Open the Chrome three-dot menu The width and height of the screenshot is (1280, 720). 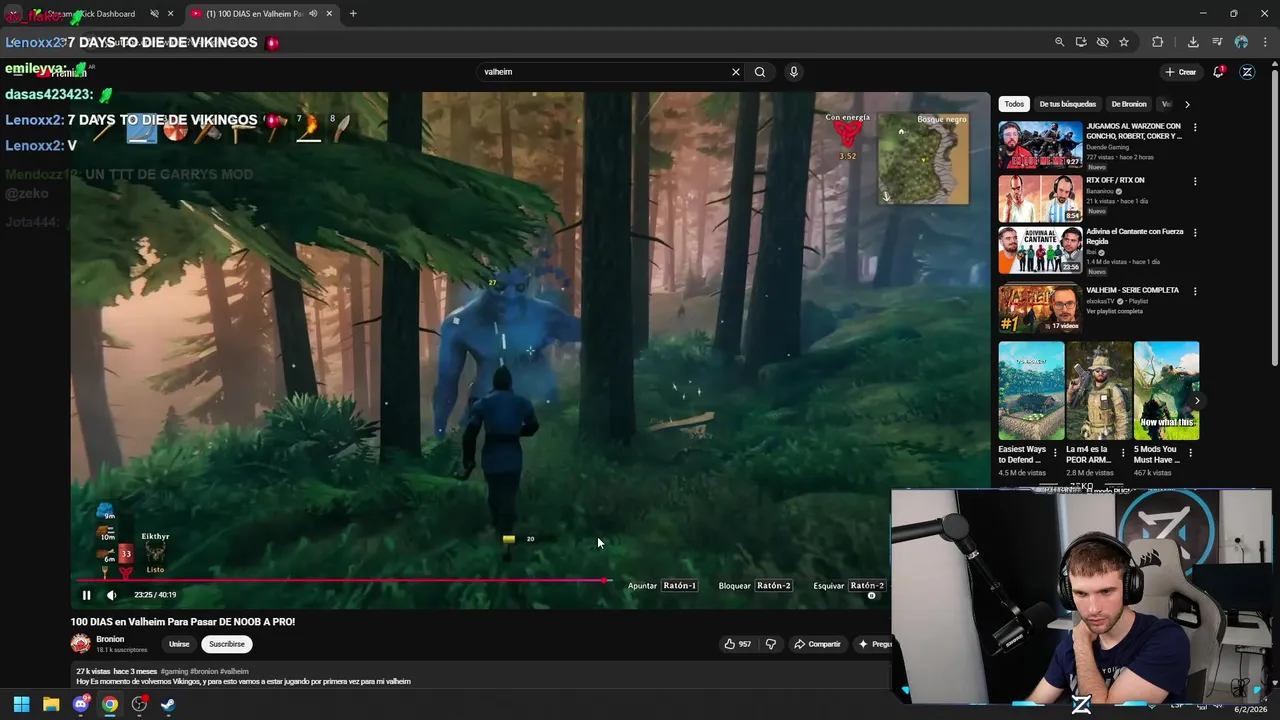1266,42
